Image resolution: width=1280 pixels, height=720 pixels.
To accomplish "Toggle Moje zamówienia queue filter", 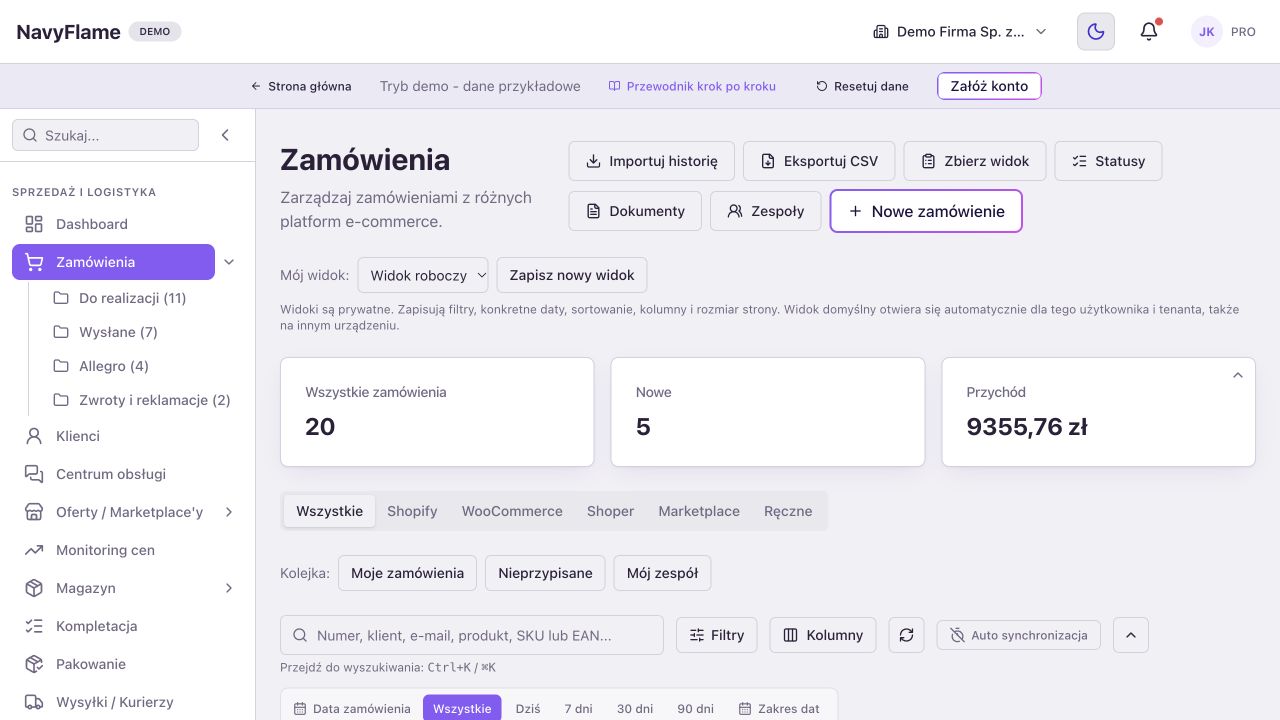I will 407,573.
